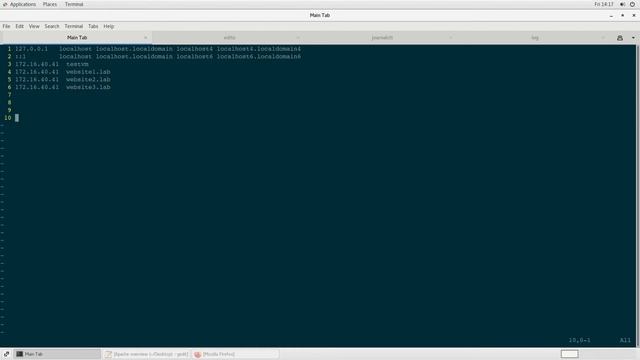Viewport: 640px width, 360px height.
Task: Open the Places menu in top panel
Action: pyautogui.click(x=50, y=4)
